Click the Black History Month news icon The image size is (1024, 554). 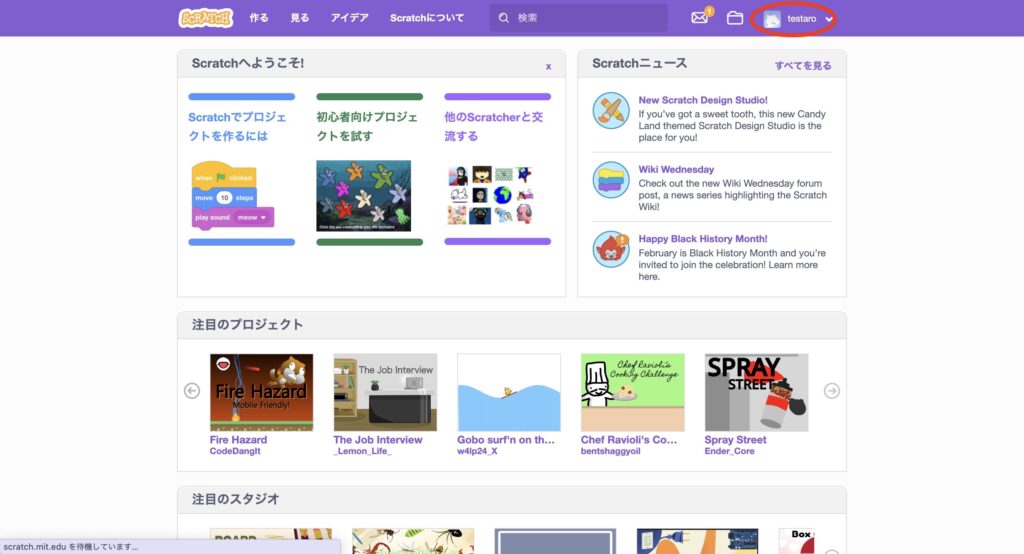click(611, 249)
